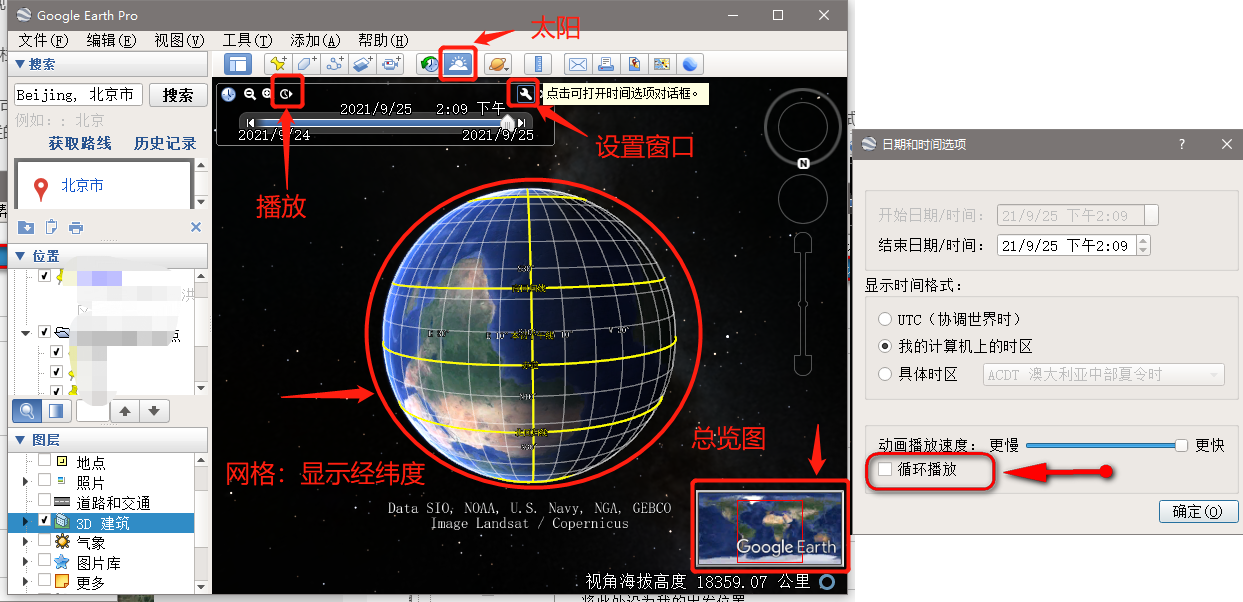Zoom out the time slider range
The height and width of the screenshot is (602, 1243).
[x=250, y=94]
